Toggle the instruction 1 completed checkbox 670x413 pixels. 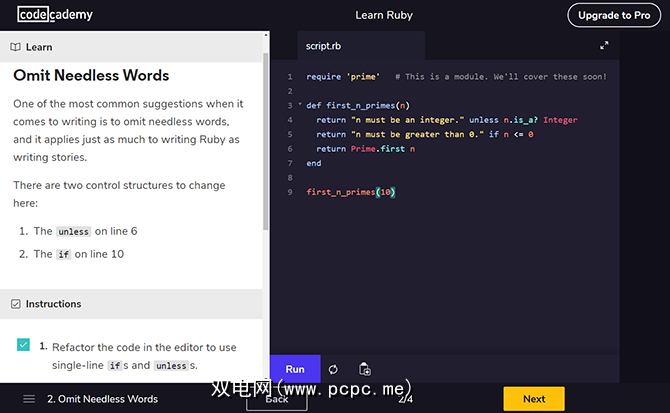click(x=24, y=344)
